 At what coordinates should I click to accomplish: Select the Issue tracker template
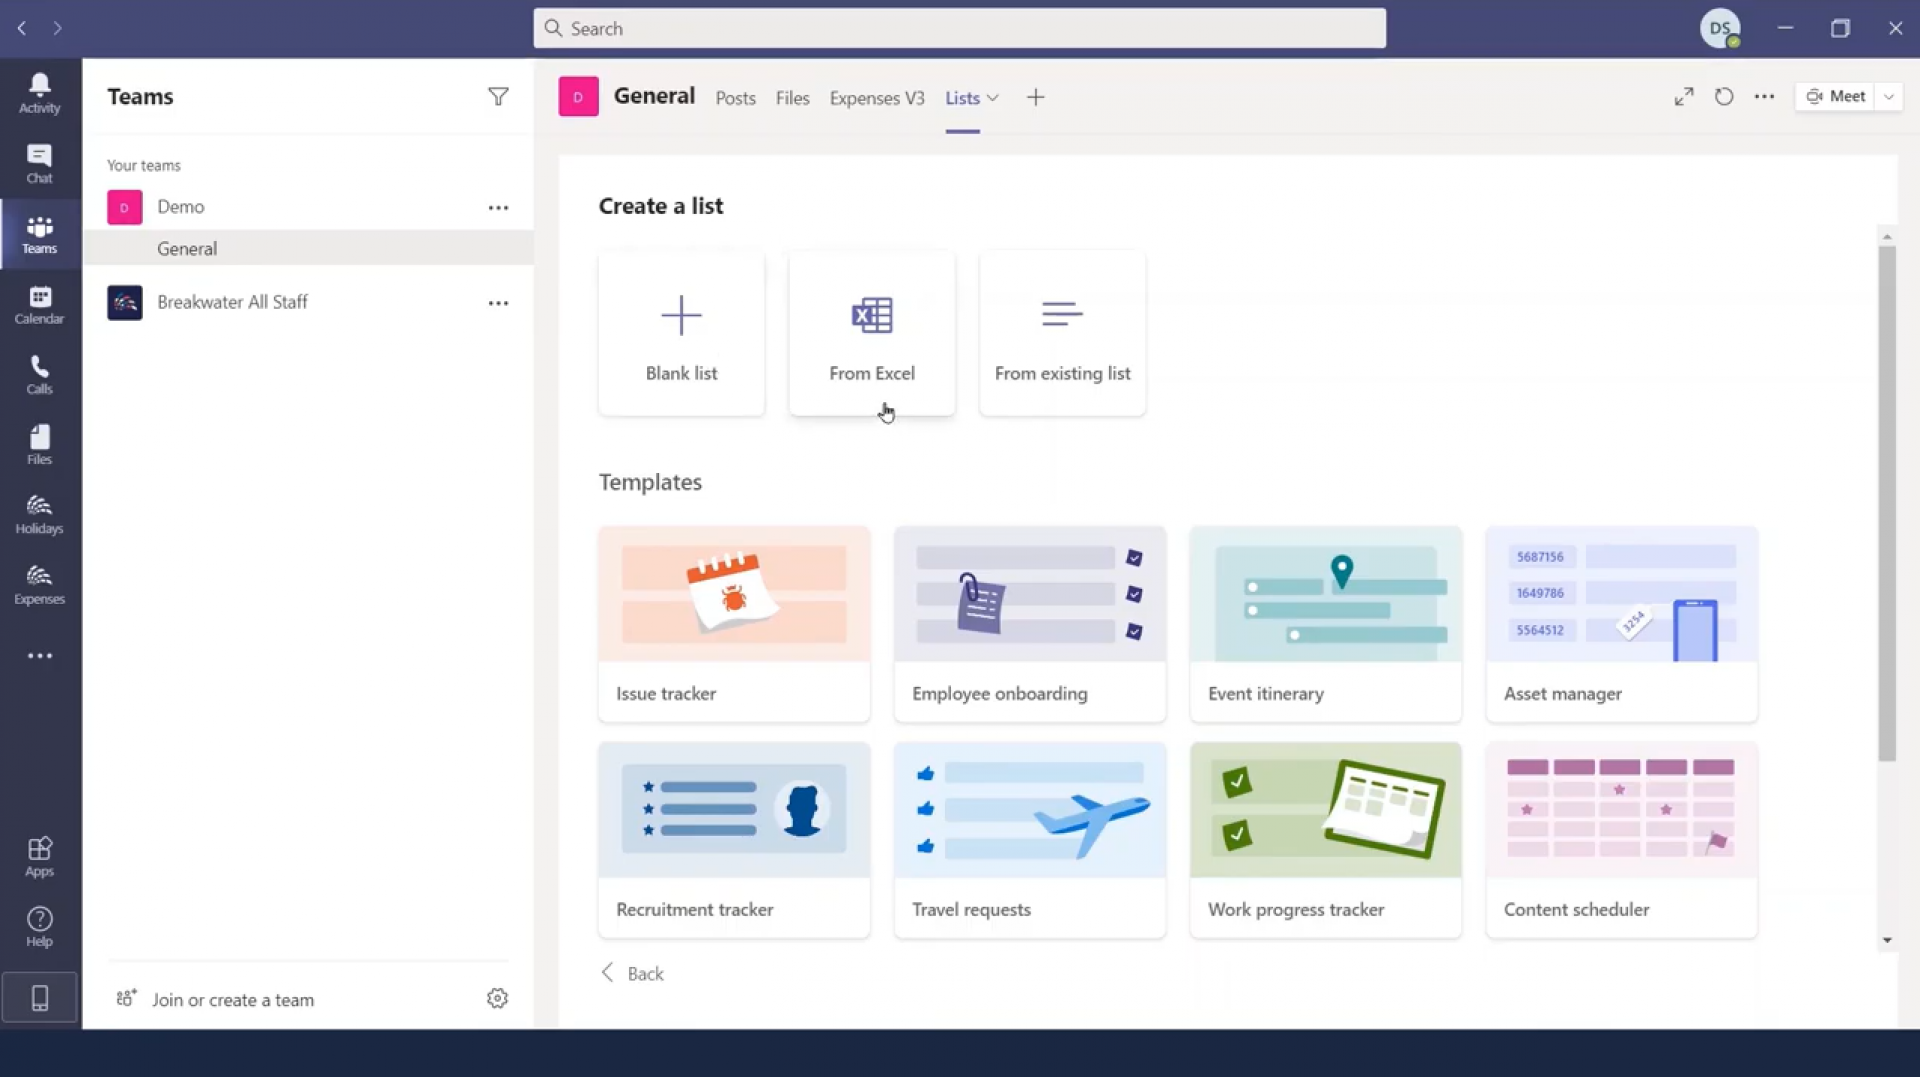coord(733,624)
